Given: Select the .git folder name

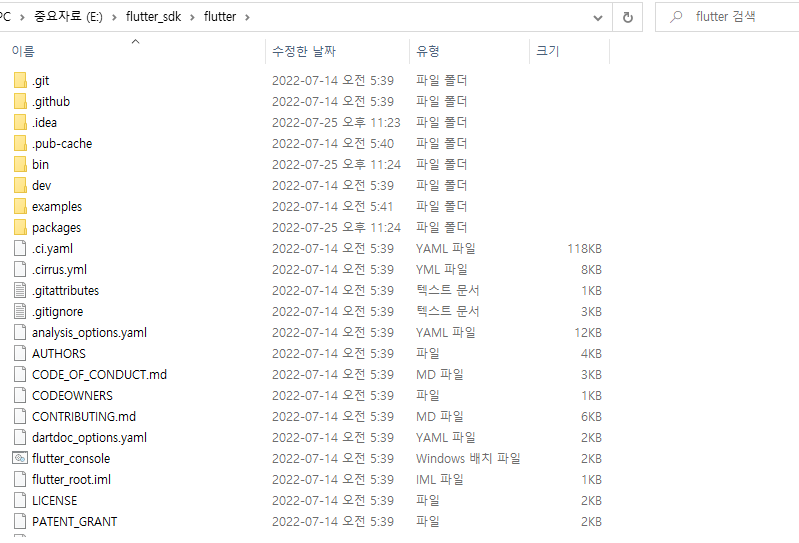Looking at the screenshot, I should click(41, 81).
